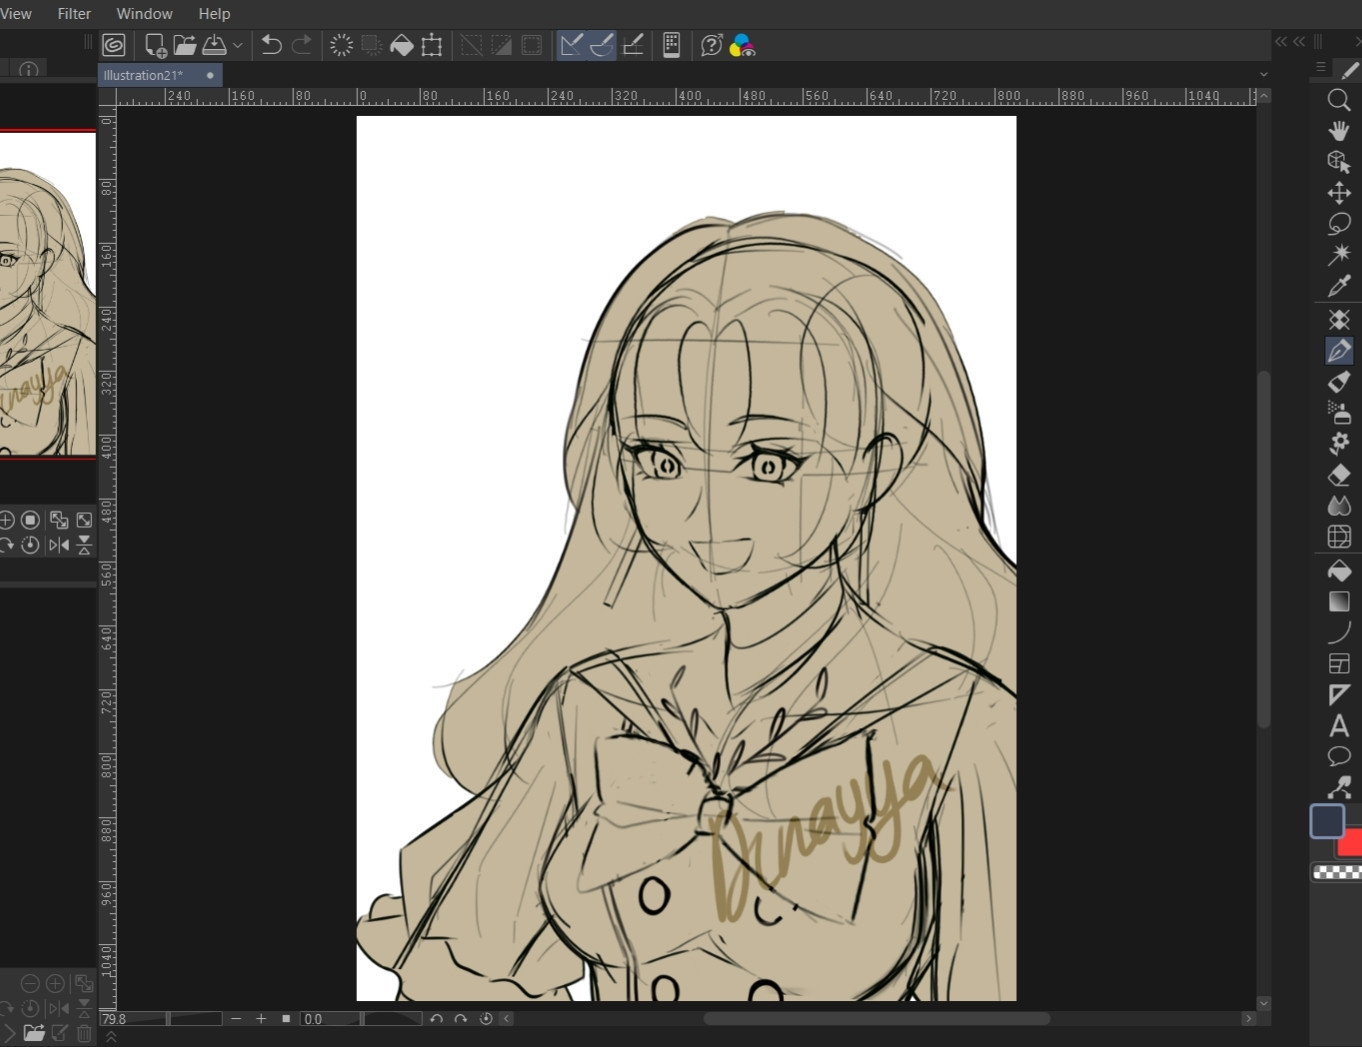Open the tool palette menu icon

click(x=1320, y=67)
